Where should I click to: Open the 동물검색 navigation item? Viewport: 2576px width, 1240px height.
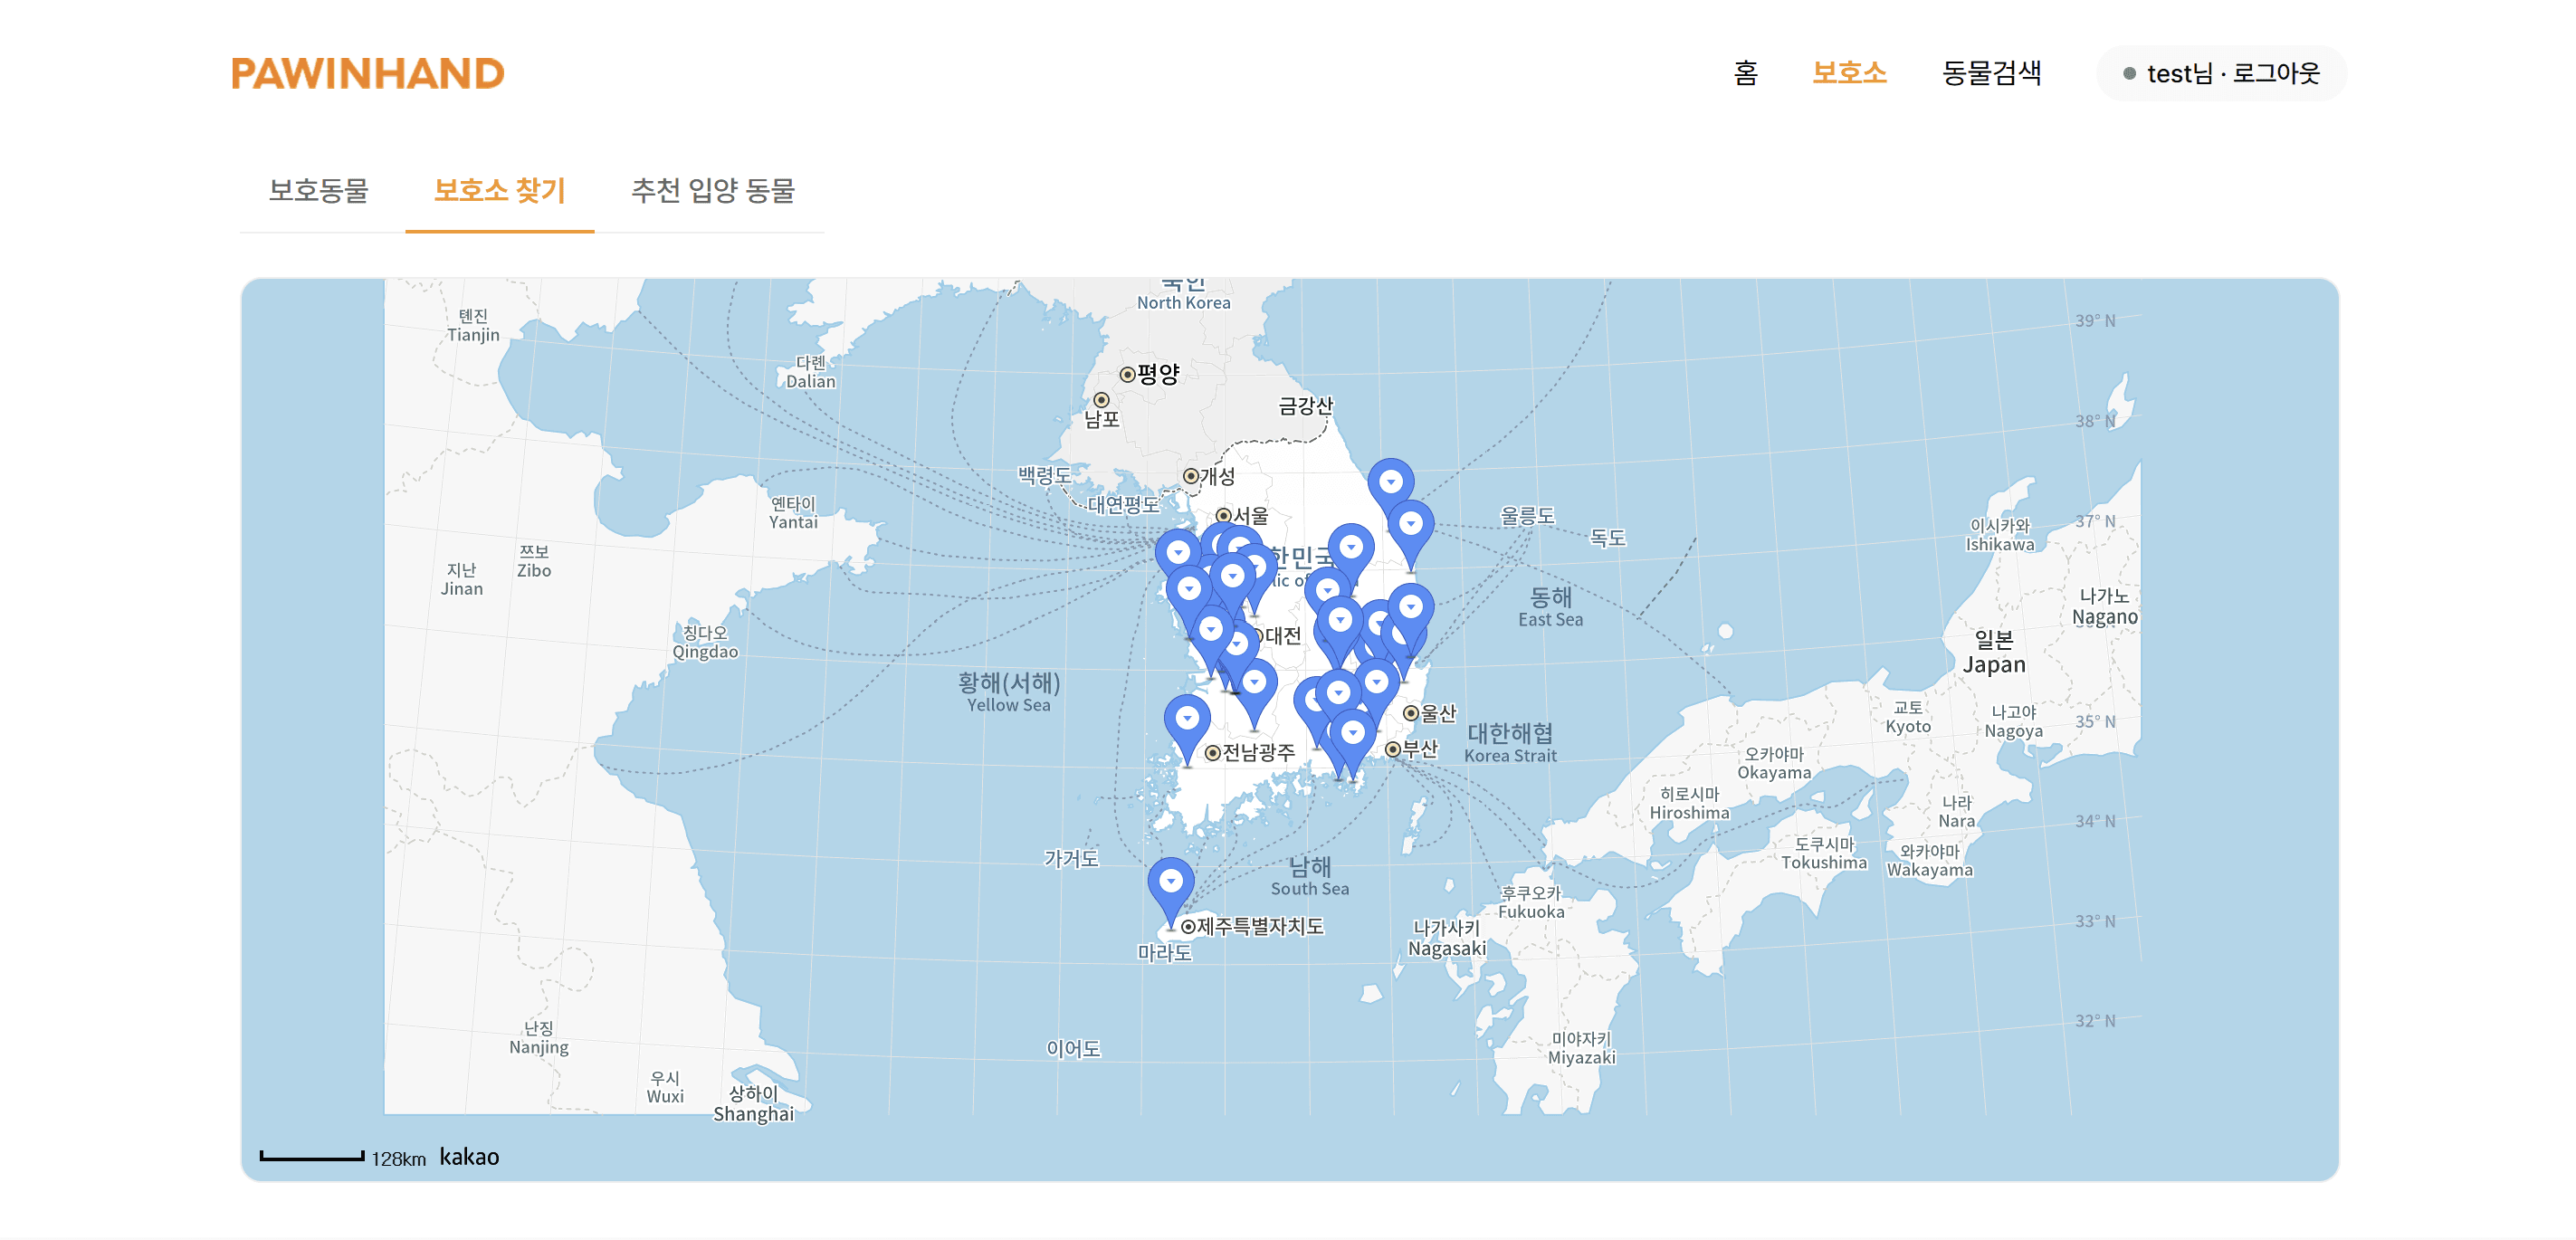tap(1991, 73)
